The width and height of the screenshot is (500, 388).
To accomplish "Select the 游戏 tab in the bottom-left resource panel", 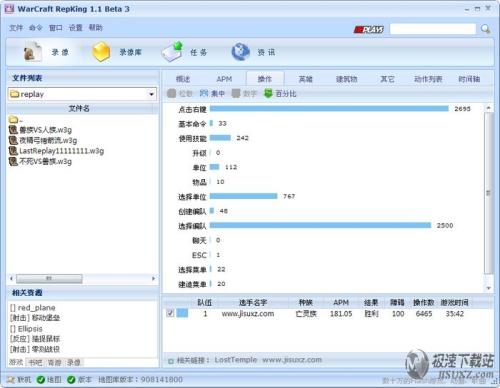I will pyautogui.click(x=16, y=362).
